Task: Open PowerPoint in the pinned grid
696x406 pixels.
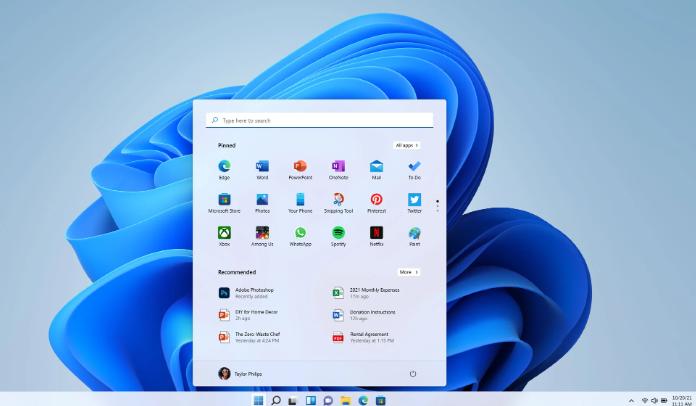Action: point(300,169)
